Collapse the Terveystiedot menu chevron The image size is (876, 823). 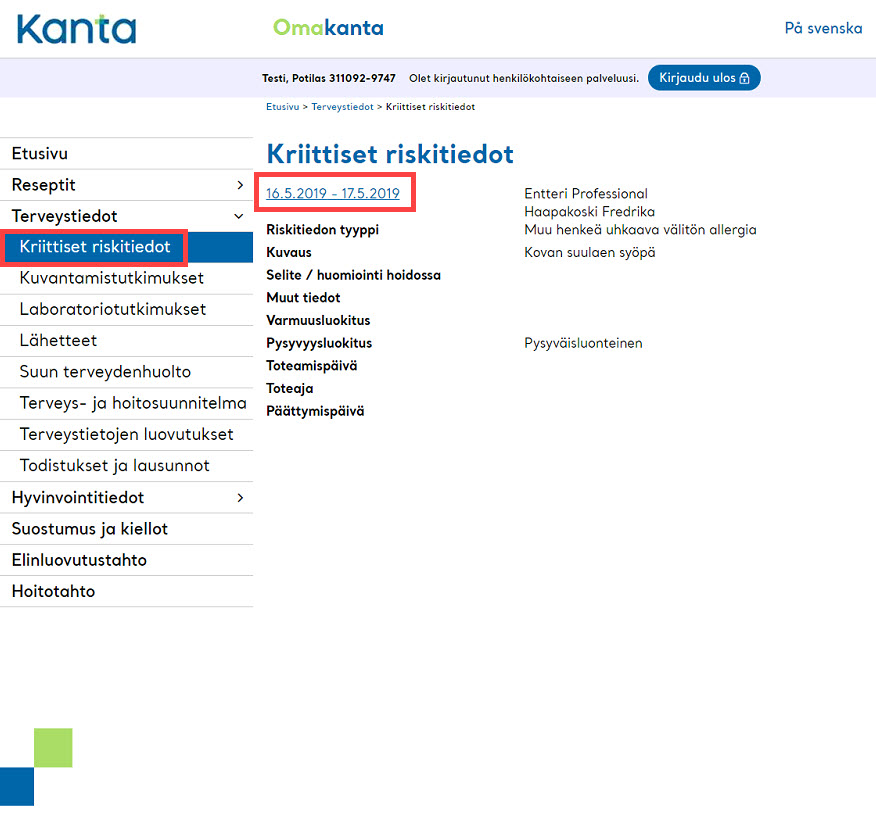239,216
